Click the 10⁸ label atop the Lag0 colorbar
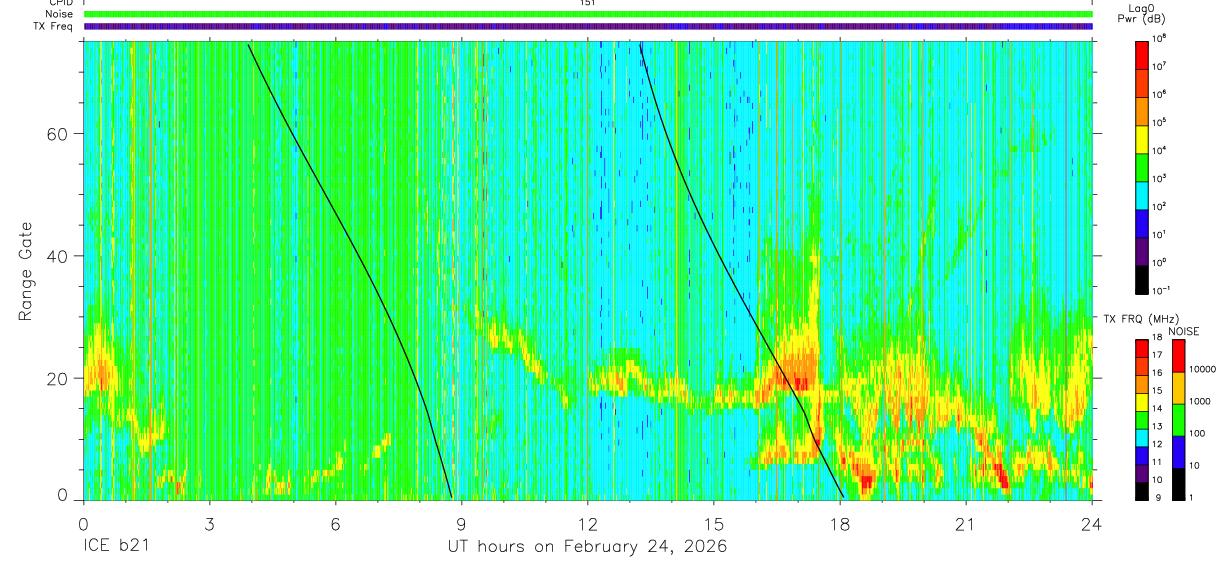1228x567 pixels. [1160, 37]
